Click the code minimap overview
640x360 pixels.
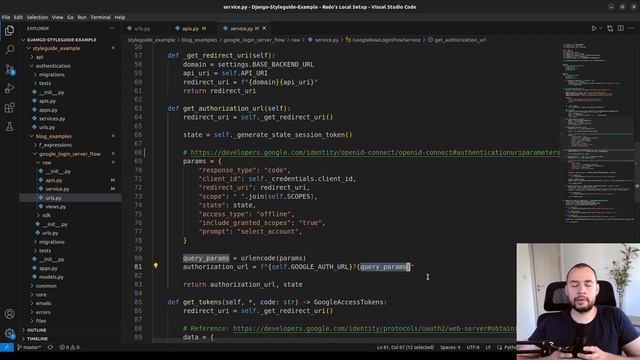pyautogui.click(x=598, y=133)
